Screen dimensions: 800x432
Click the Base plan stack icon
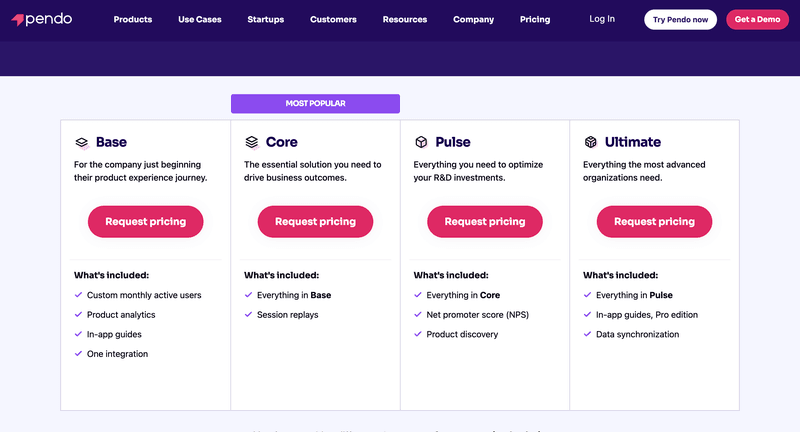point(82,143)
